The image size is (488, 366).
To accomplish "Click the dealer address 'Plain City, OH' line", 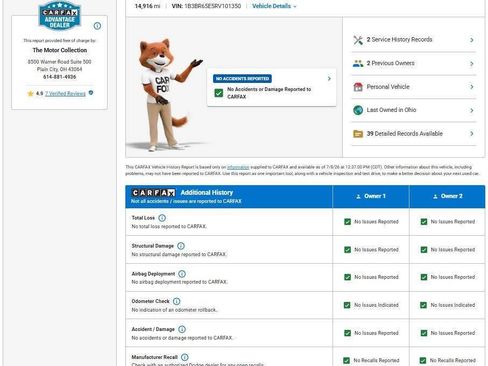I will (x=60, y=69).
